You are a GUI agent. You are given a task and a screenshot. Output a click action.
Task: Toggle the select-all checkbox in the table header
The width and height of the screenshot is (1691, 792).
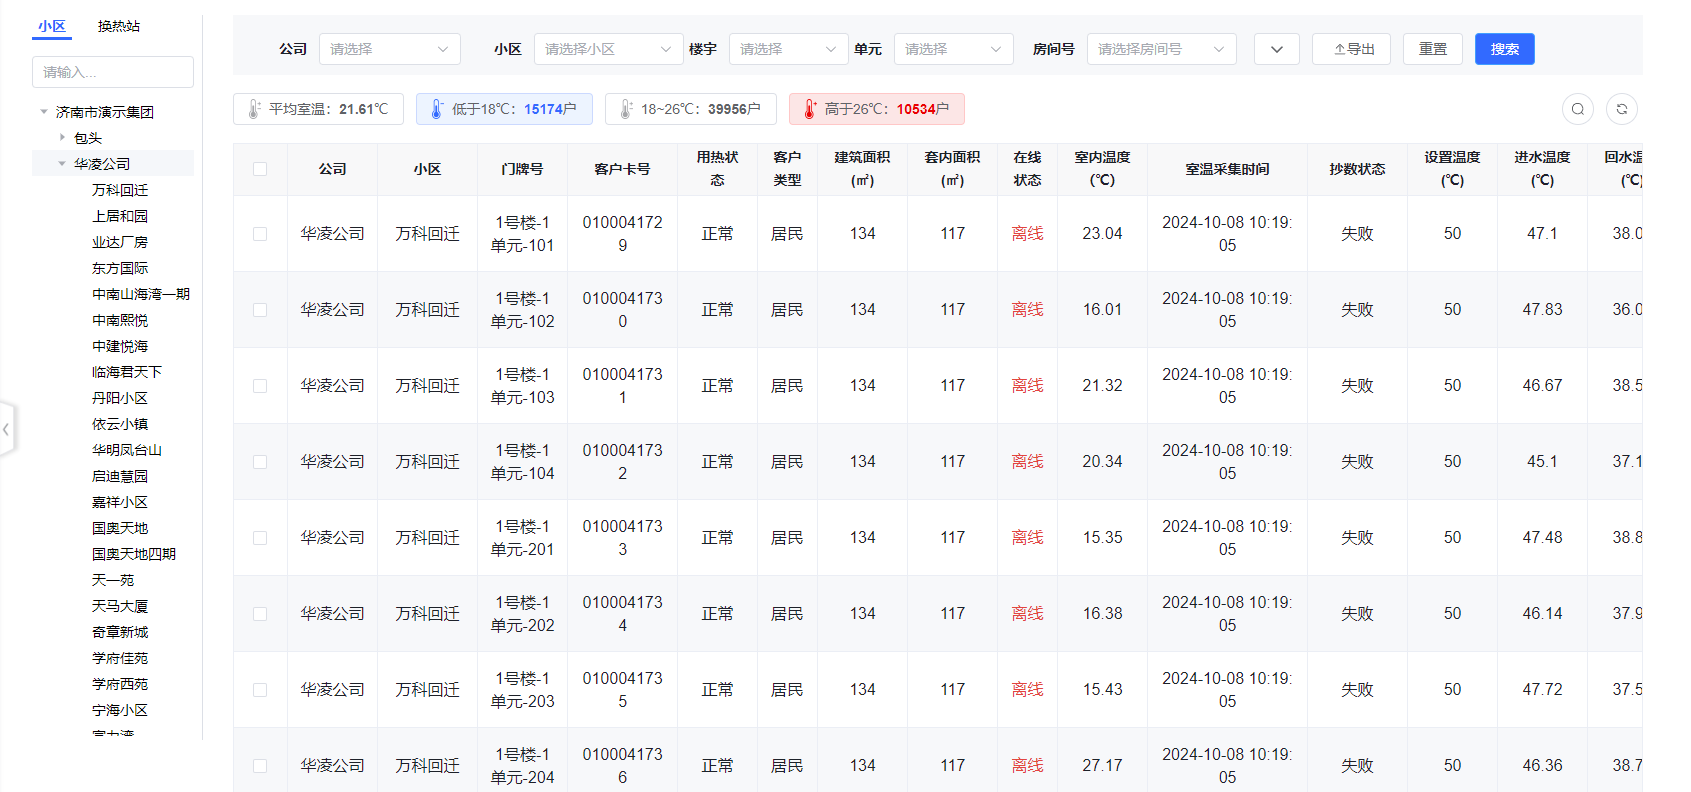260,169
